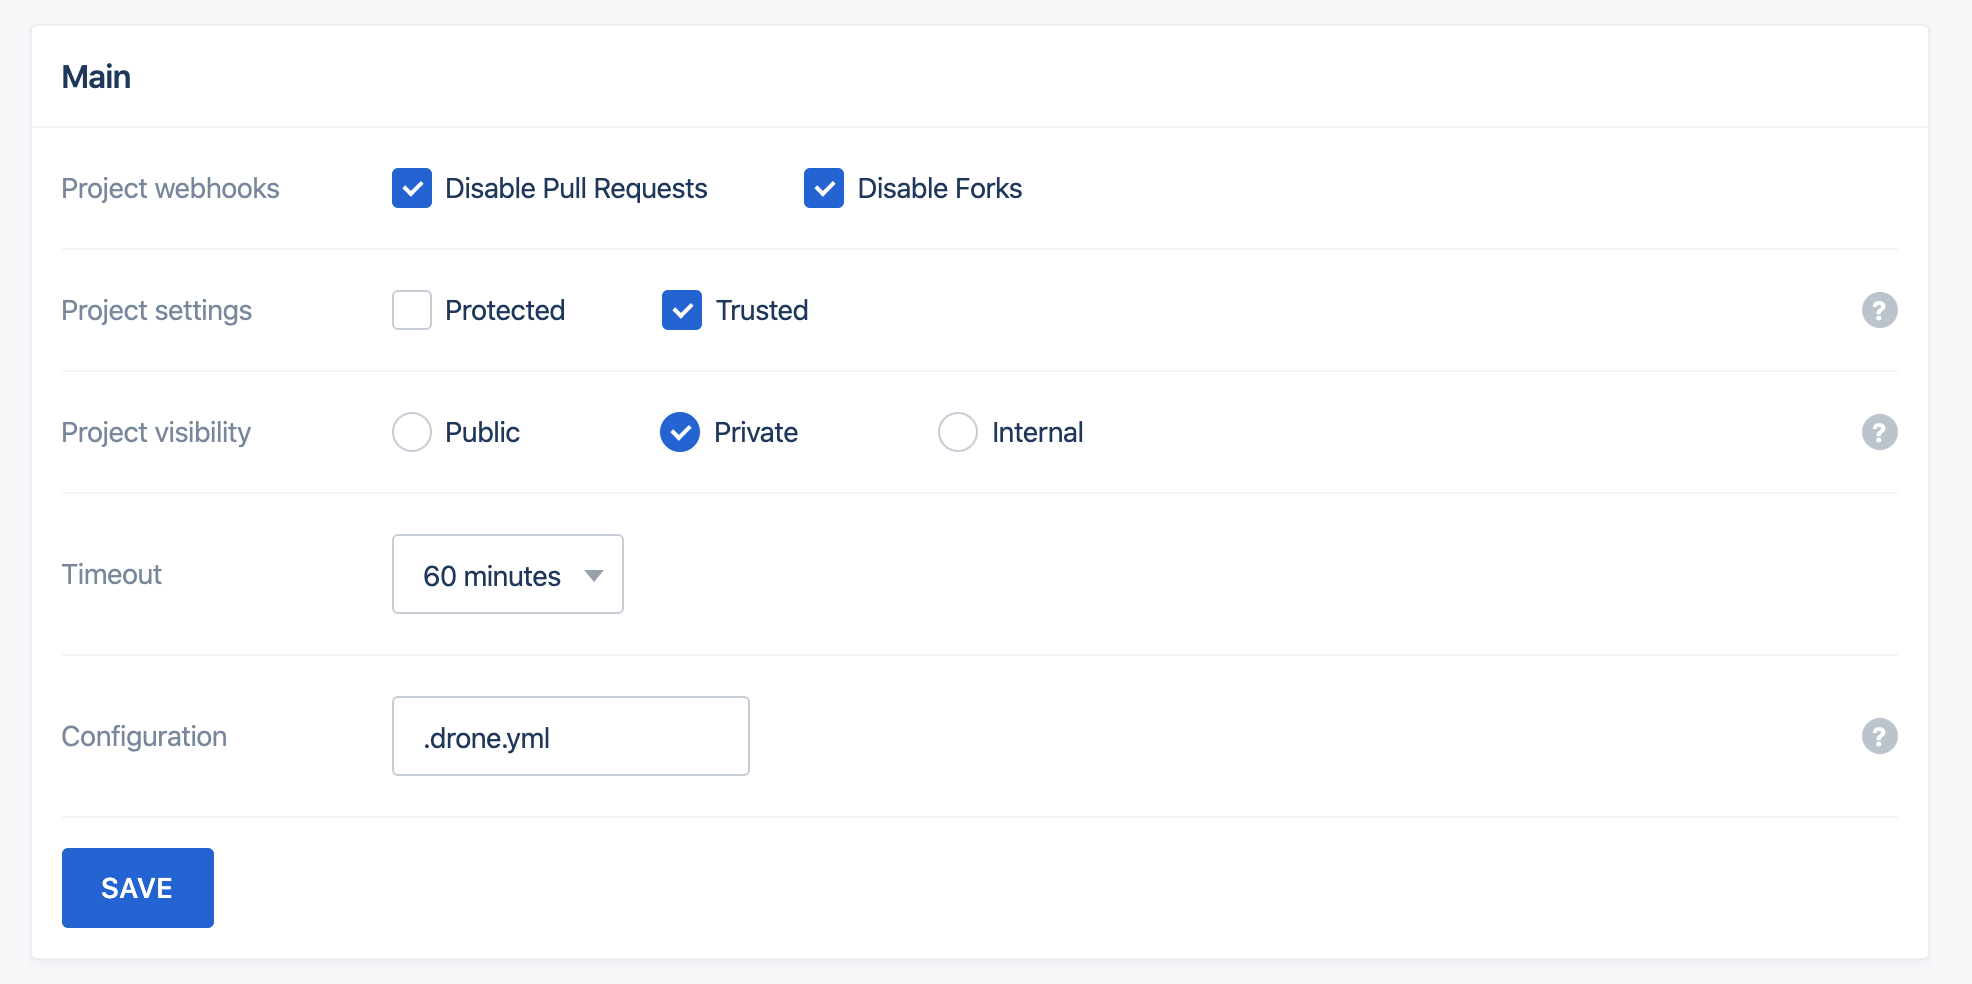Click help icon beside Project visibility options
This screenshot has width=1972, height=984.
point(1879,432)
